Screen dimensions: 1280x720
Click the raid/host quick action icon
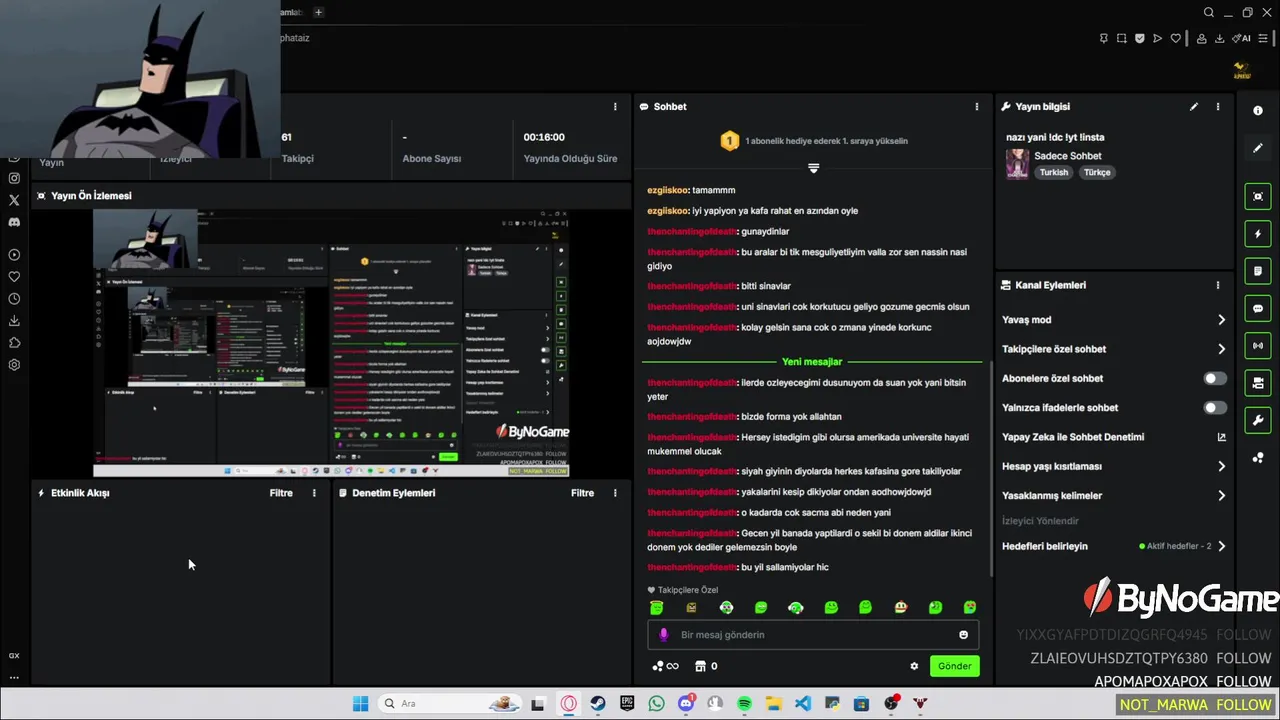pos(1258,383)
